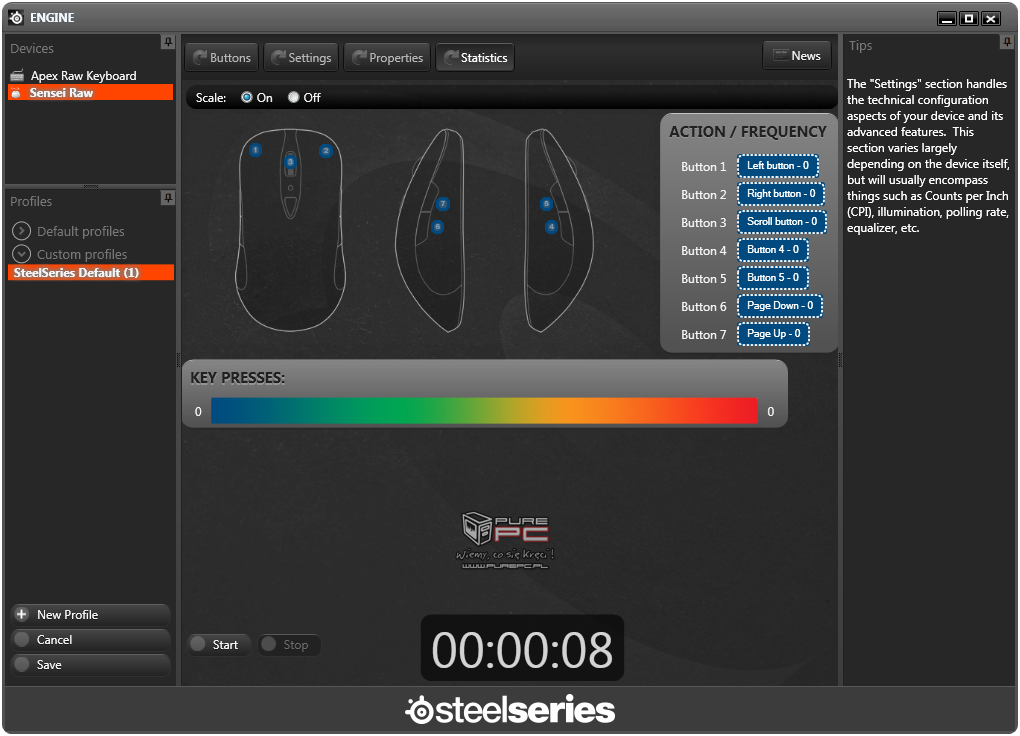
Task: Click side button marker 5 on the mouse
Action: [x=546, y=204]
